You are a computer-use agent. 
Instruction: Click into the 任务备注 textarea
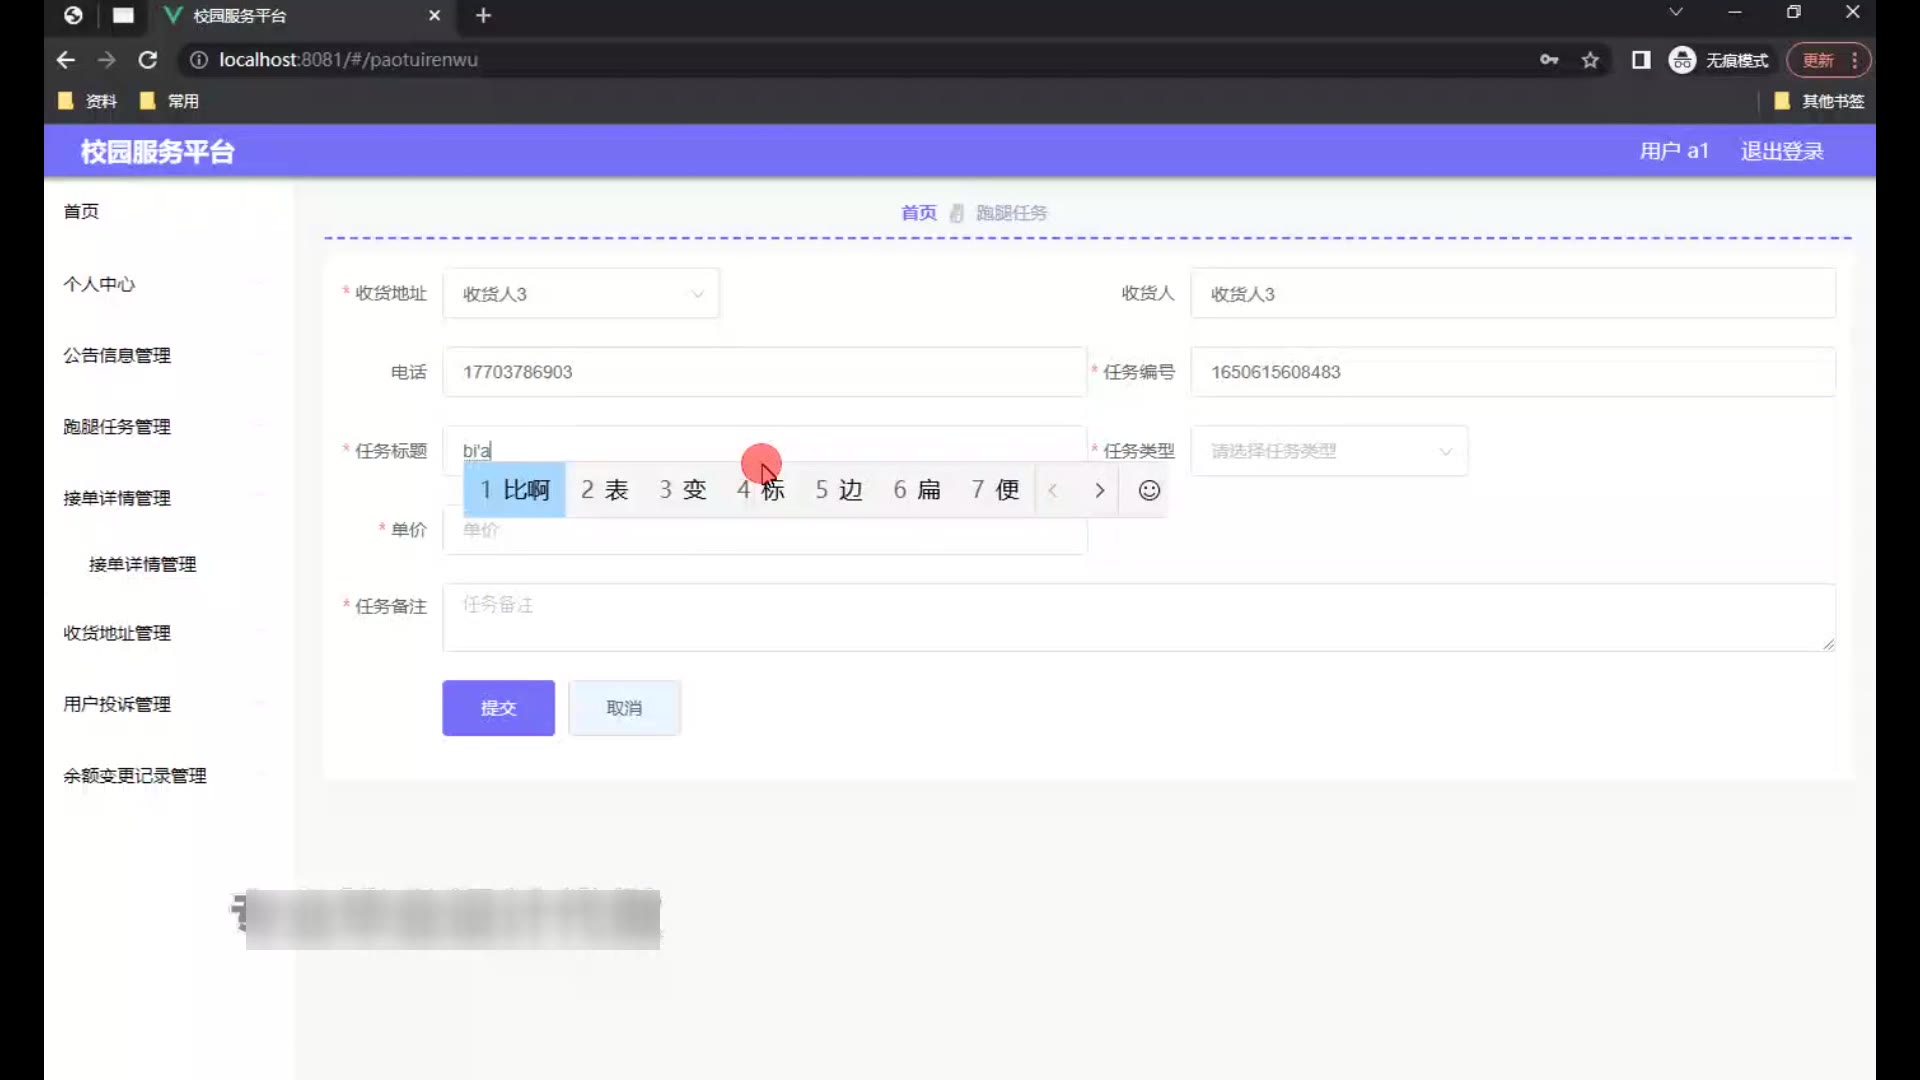(1138, 617)
